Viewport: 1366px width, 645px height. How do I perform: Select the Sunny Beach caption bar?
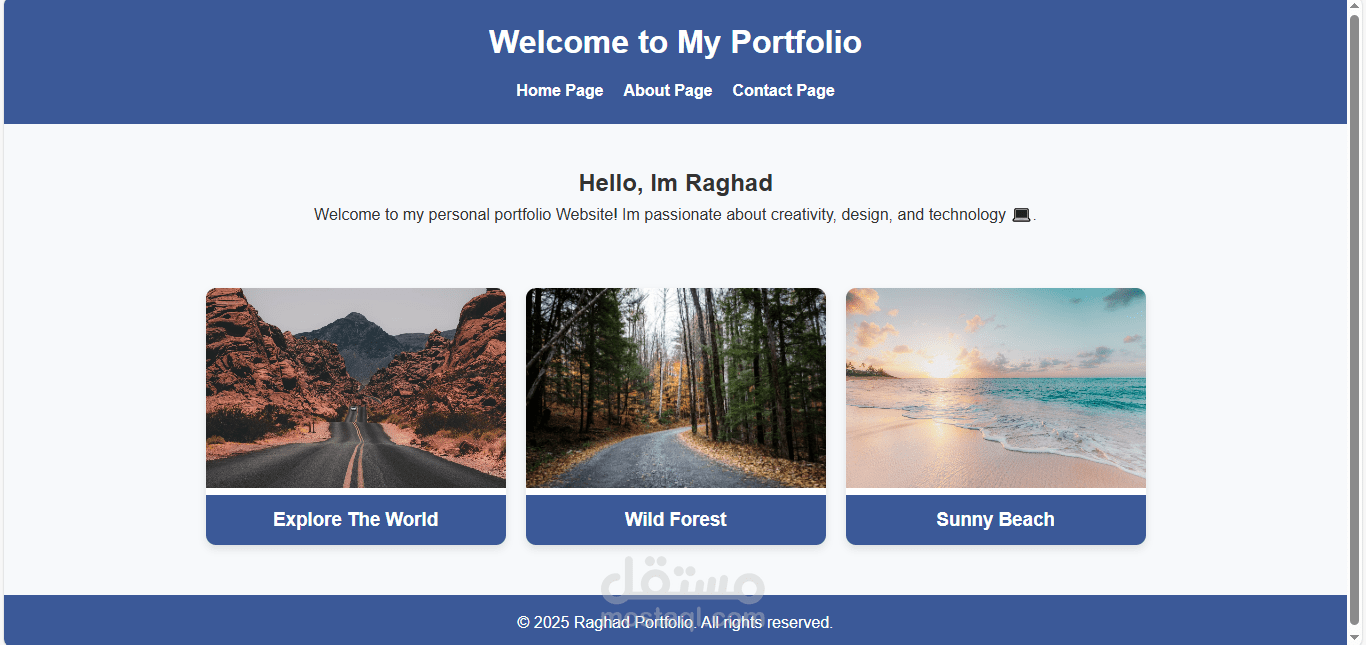tap(995, 519)
